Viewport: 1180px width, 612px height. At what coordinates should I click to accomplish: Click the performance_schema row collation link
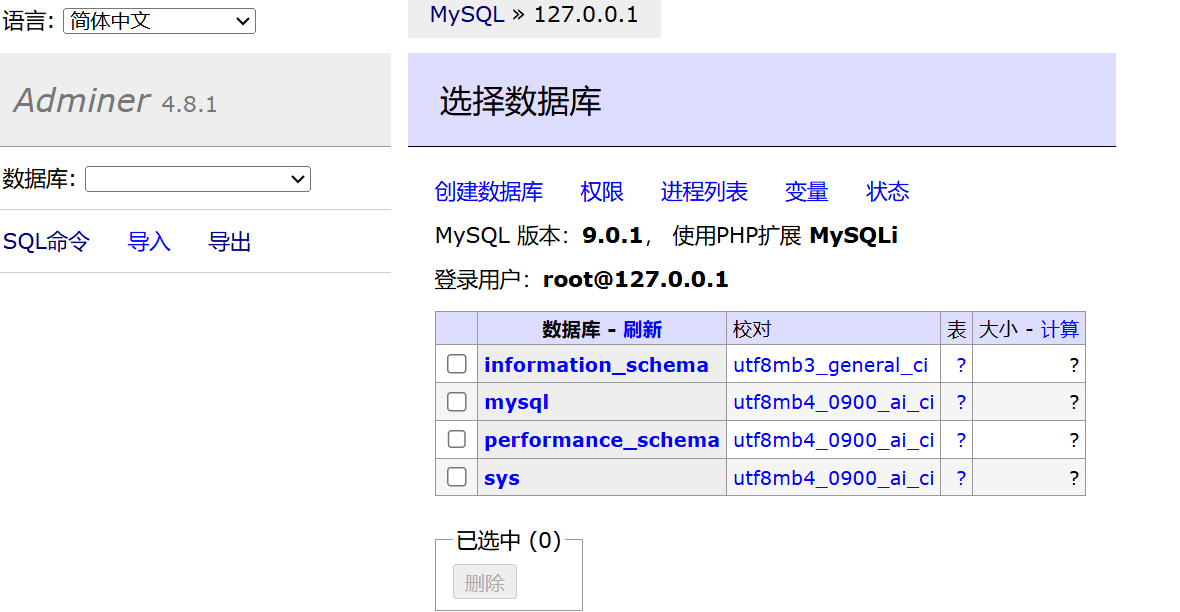(834, 440)
